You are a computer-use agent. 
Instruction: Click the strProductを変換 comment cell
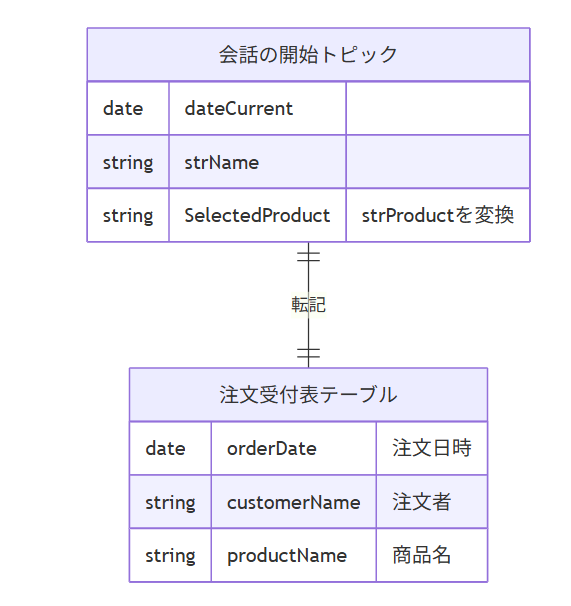pyautogui.click(x=438, y=215)
